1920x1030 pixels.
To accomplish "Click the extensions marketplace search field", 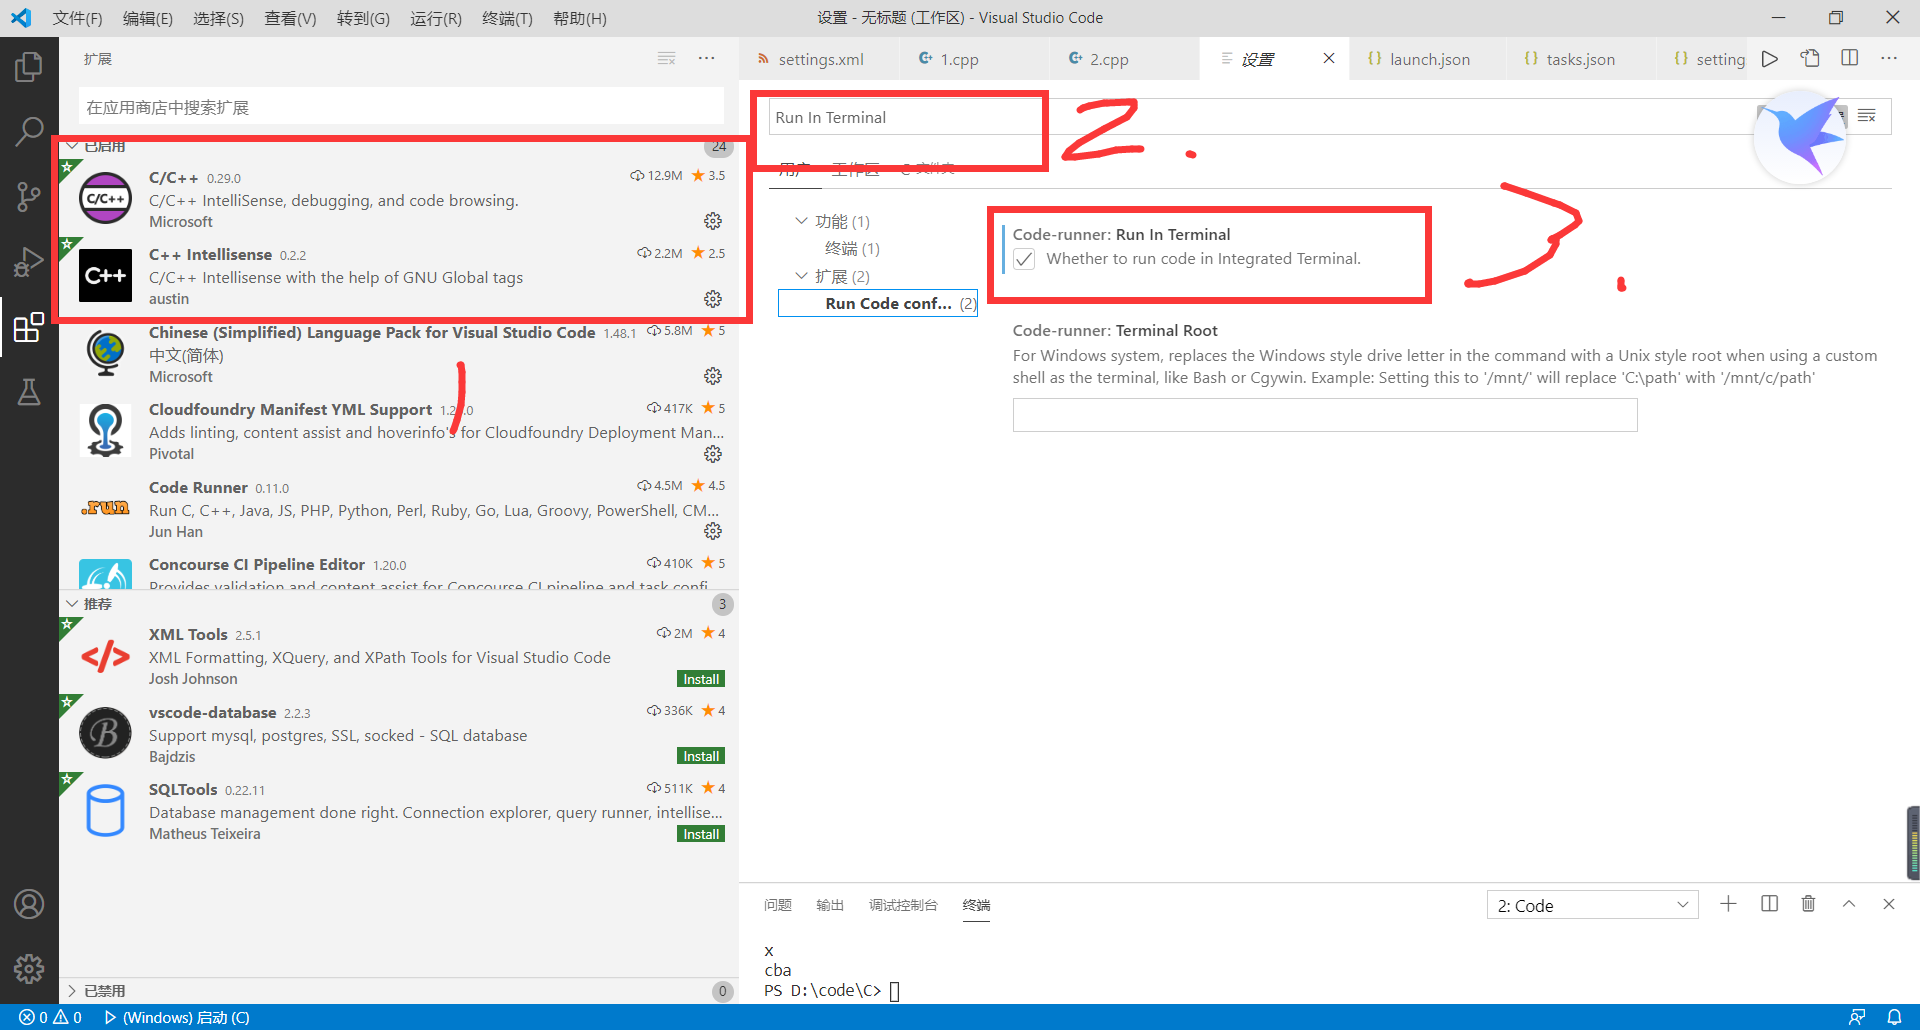I will pos(401,107).
